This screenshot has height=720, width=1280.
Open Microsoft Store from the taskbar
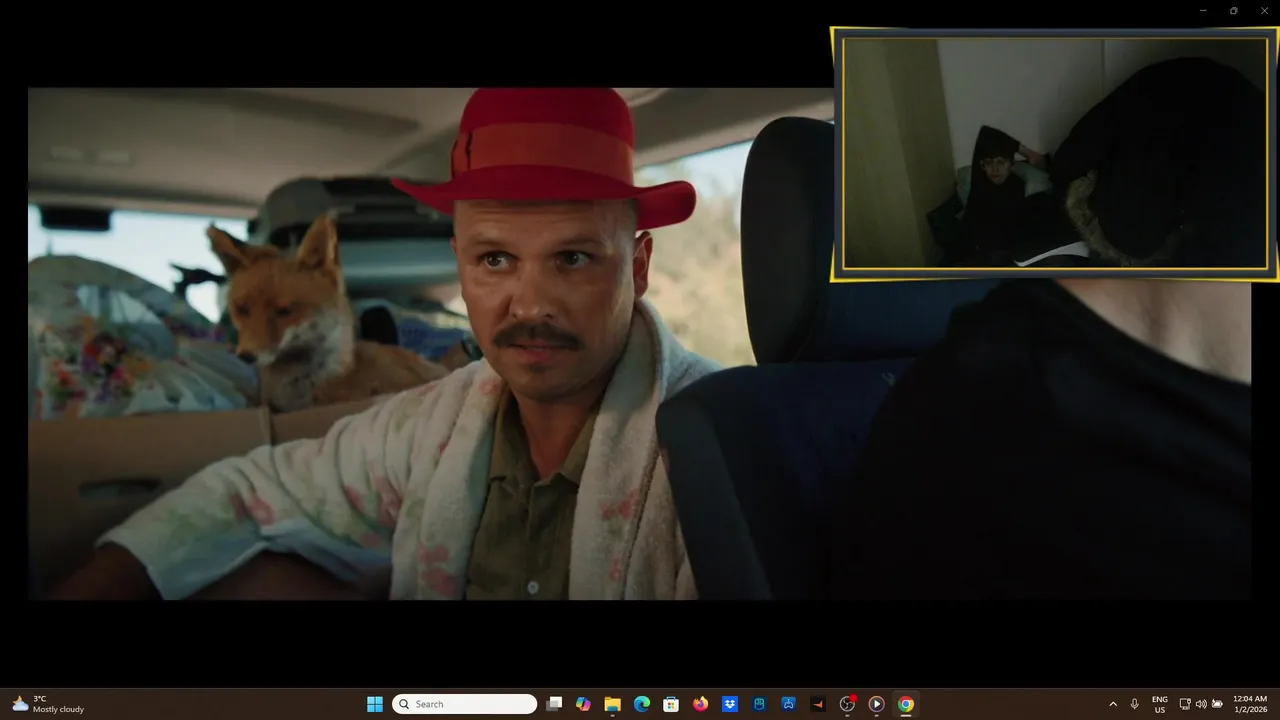click(x=671, y=704)
